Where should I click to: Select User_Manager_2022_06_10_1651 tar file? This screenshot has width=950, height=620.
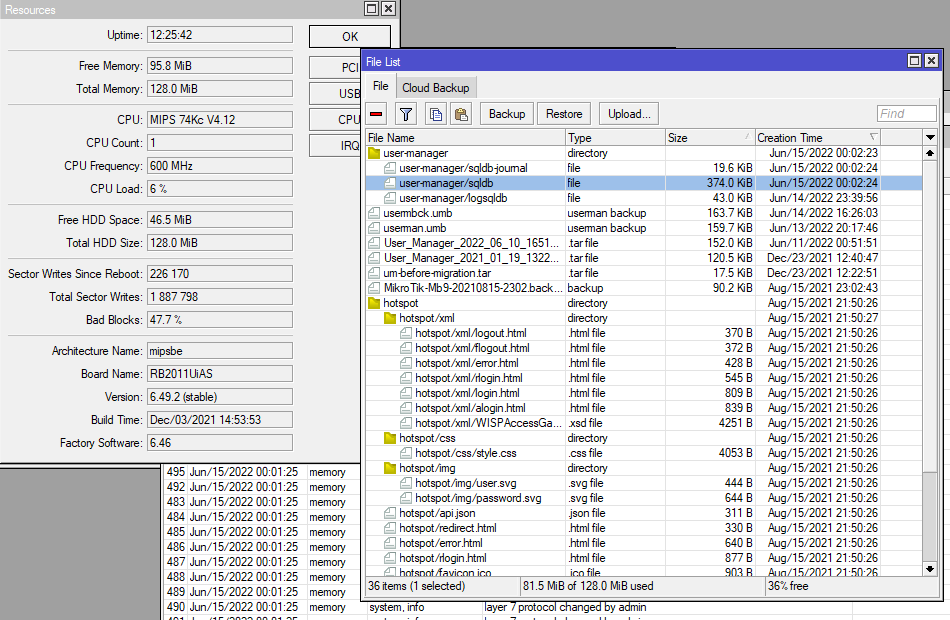click(x=644, y=243)
